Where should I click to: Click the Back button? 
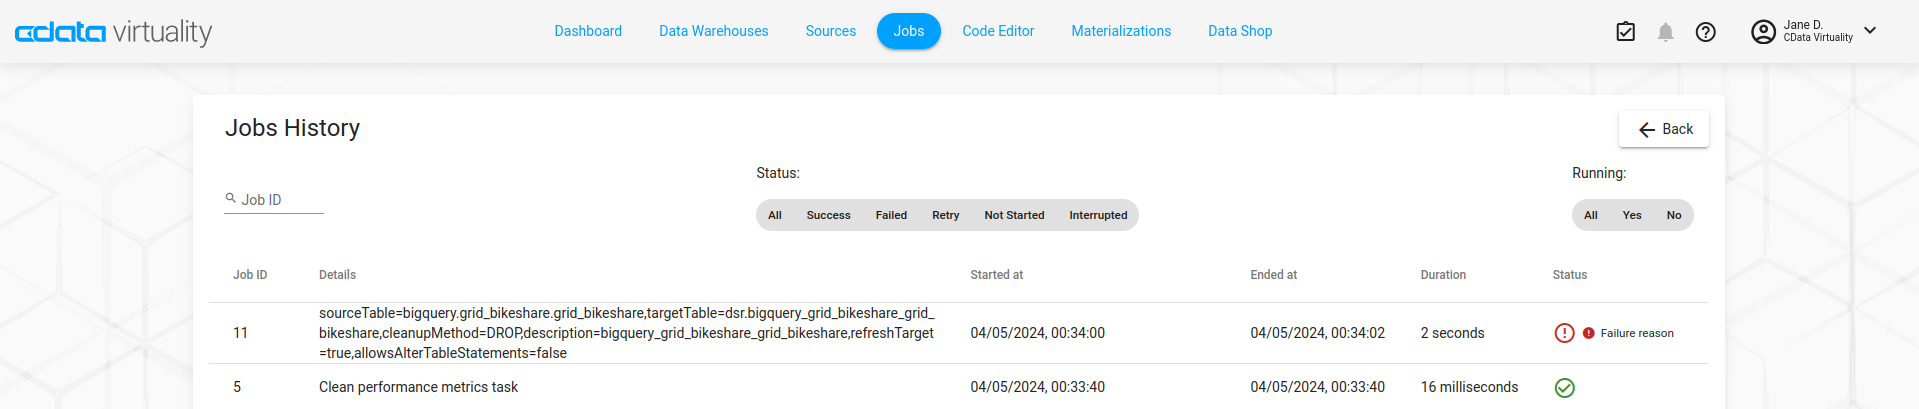point(1663,129)
